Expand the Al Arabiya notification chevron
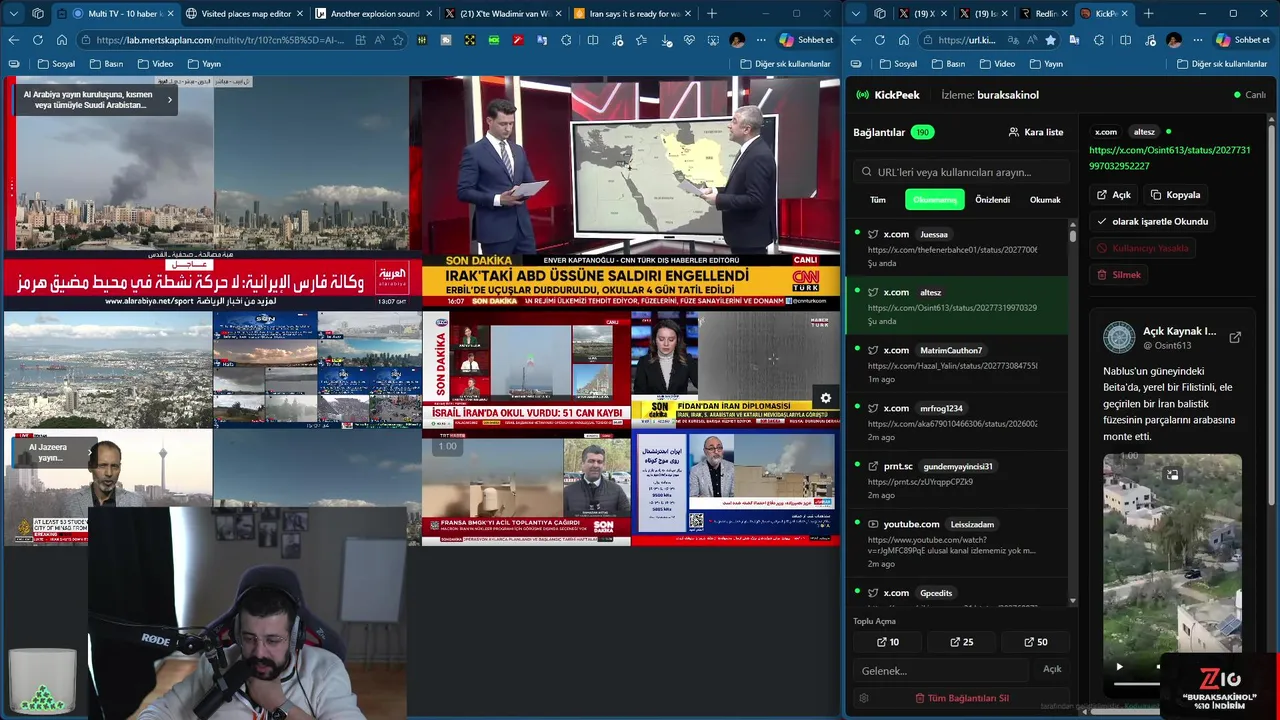Screen dimensions: 1280x720 [x=169, y=99]
